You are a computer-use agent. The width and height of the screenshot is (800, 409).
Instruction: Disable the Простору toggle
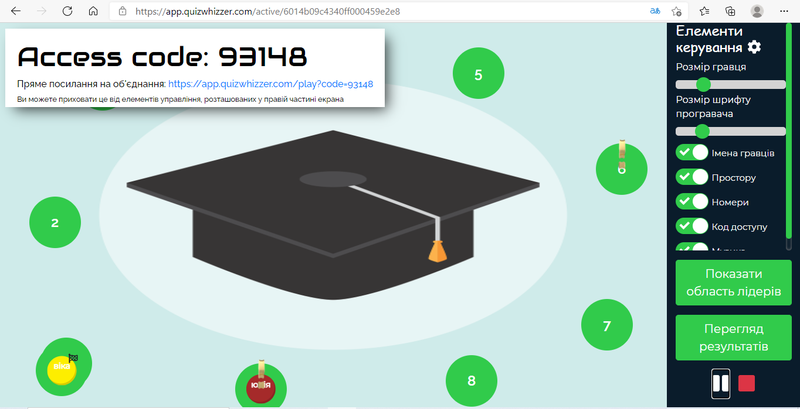point(692,177)
